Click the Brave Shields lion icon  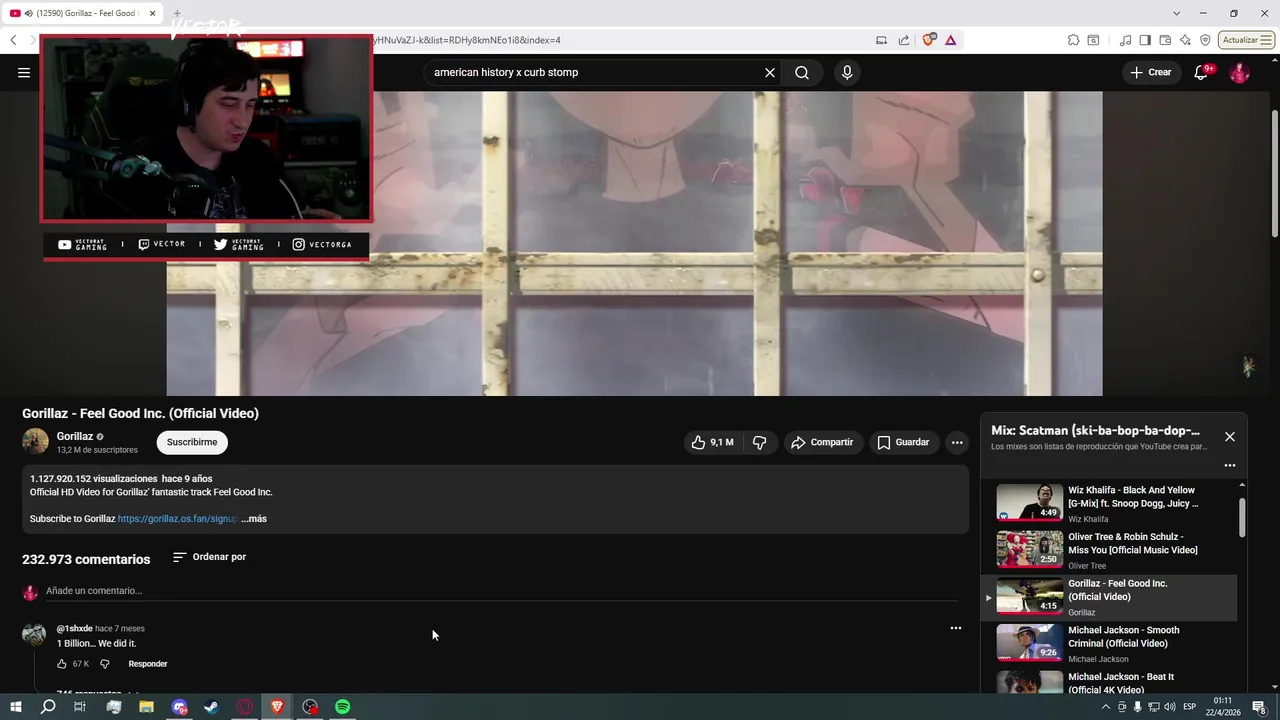tap(929, 40)
